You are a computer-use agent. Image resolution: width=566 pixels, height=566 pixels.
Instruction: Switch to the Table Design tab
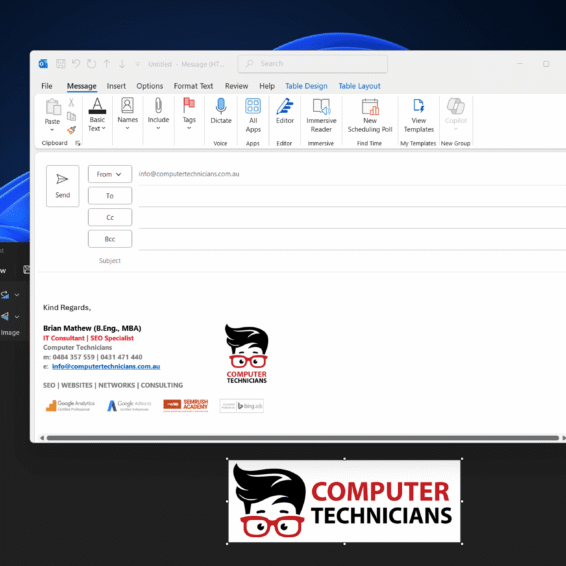click(x=306, y=86)
